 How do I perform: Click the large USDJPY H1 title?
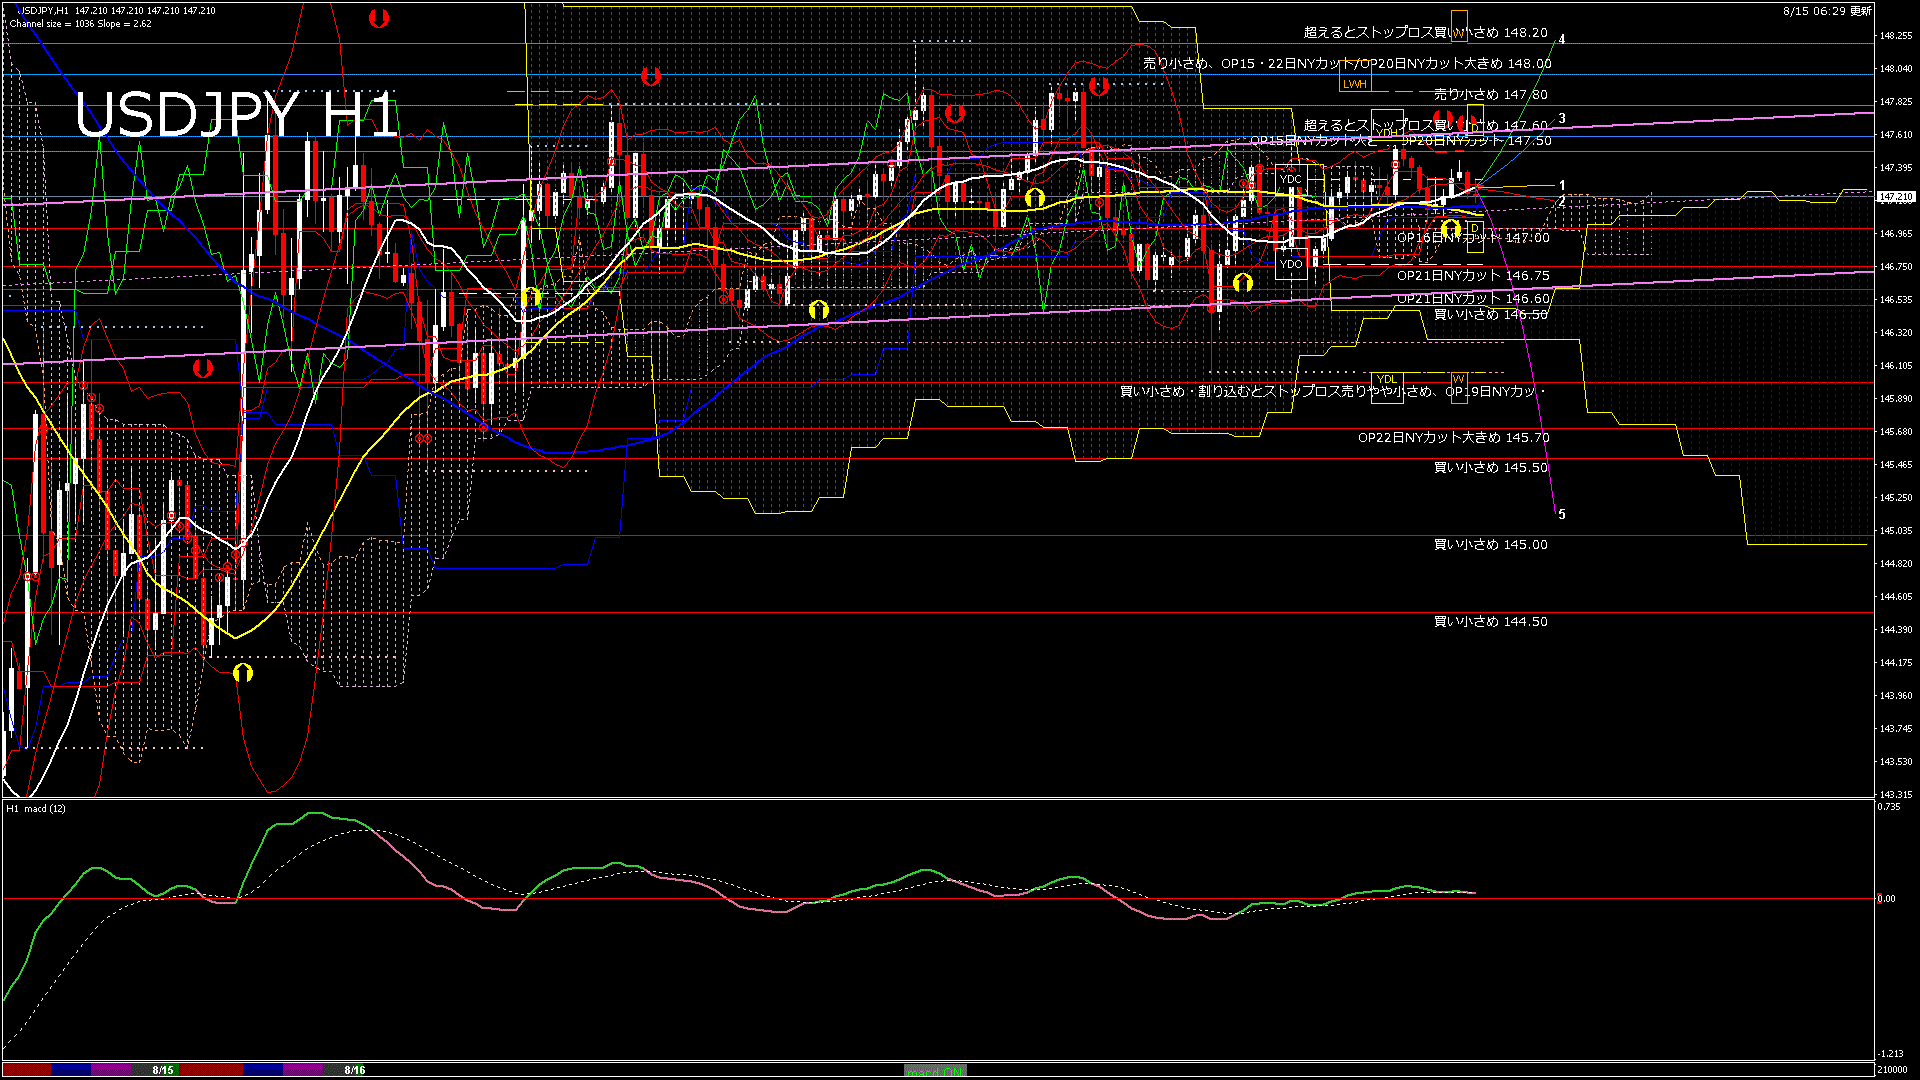237,115
